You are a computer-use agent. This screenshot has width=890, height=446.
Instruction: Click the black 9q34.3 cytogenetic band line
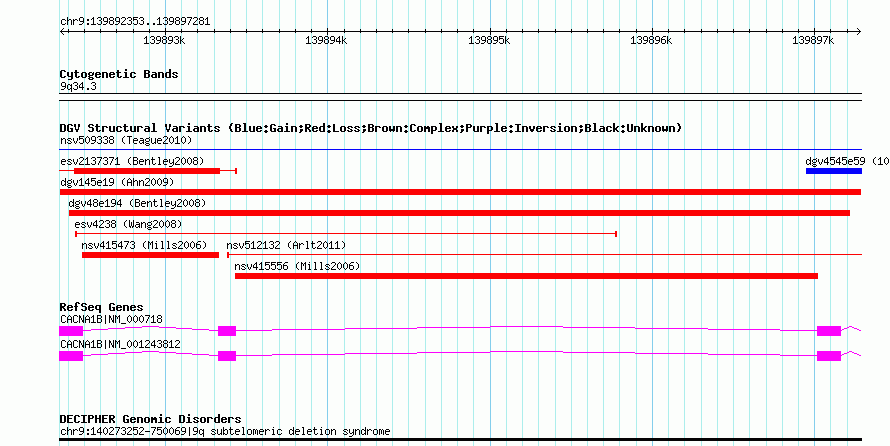[x=460, y=97]
